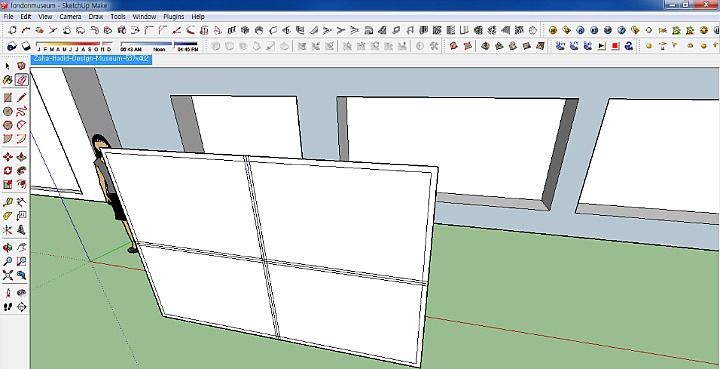Open the View menu
Viewport: 720px width, 369px height.
tap(45, 17)
